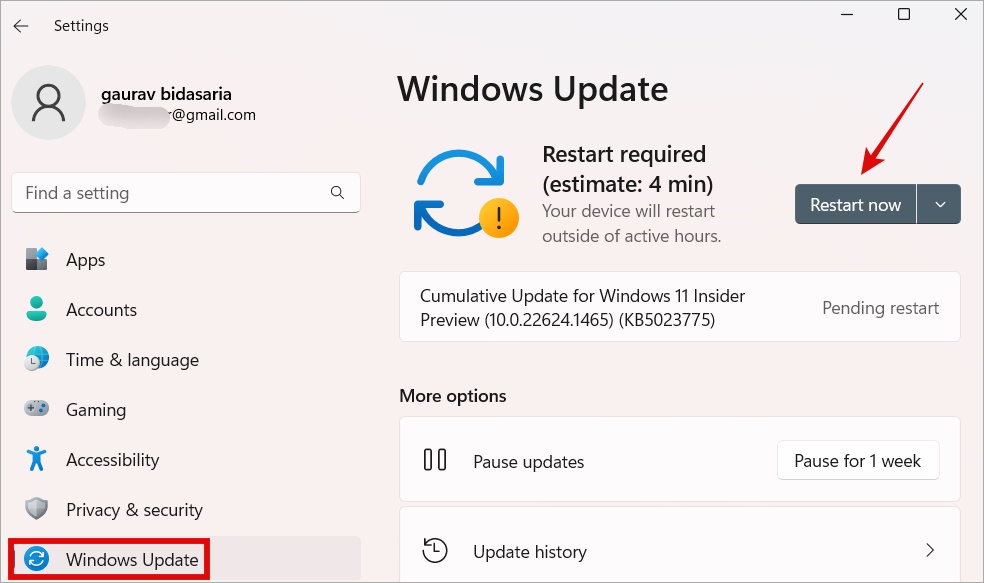
Task: Click the back arrow icon
Action: [x=21, y=26]
